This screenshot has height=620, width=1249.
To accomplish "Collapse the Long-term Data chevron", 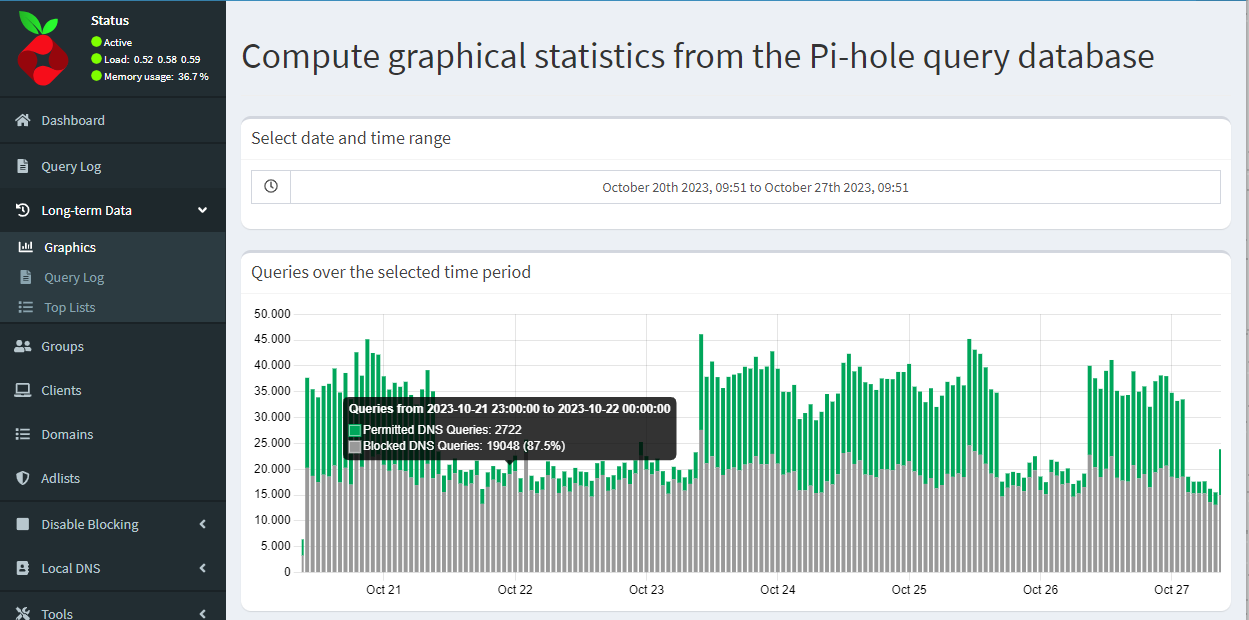I will pyautogui.click(x=203, y=210).
